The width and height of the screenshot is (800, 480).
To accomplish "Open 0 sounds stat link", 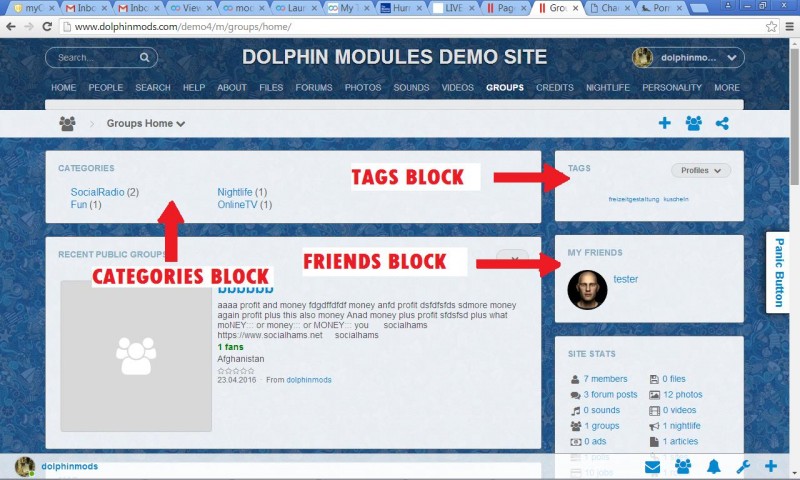I will click(602, 410).
